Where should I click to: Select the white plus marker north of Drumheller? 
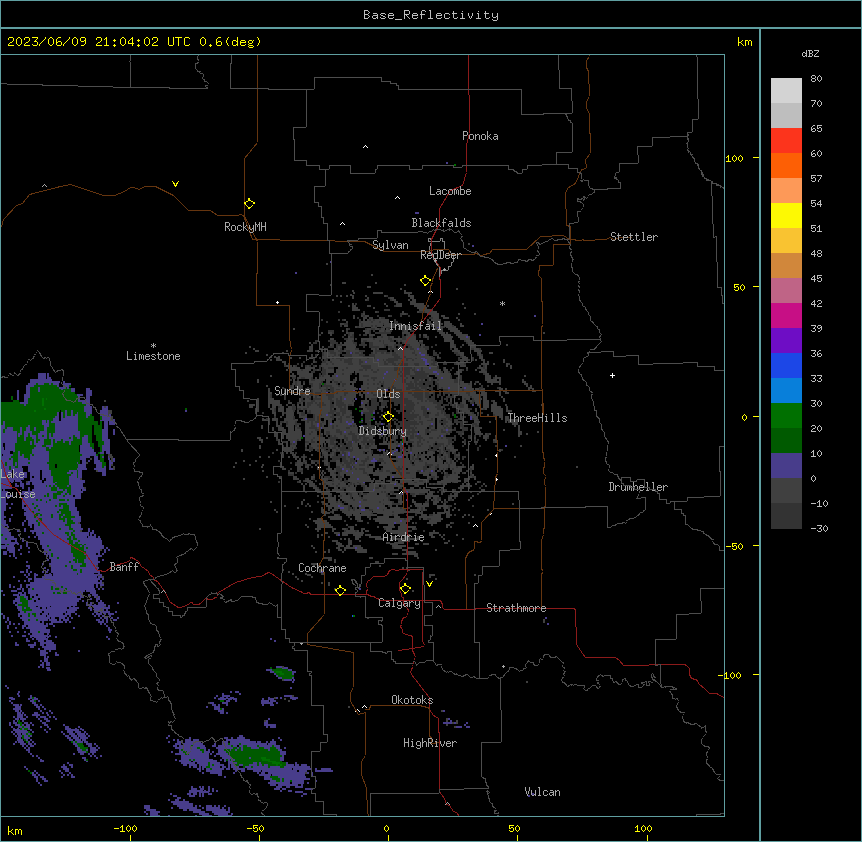click(612, 375)
